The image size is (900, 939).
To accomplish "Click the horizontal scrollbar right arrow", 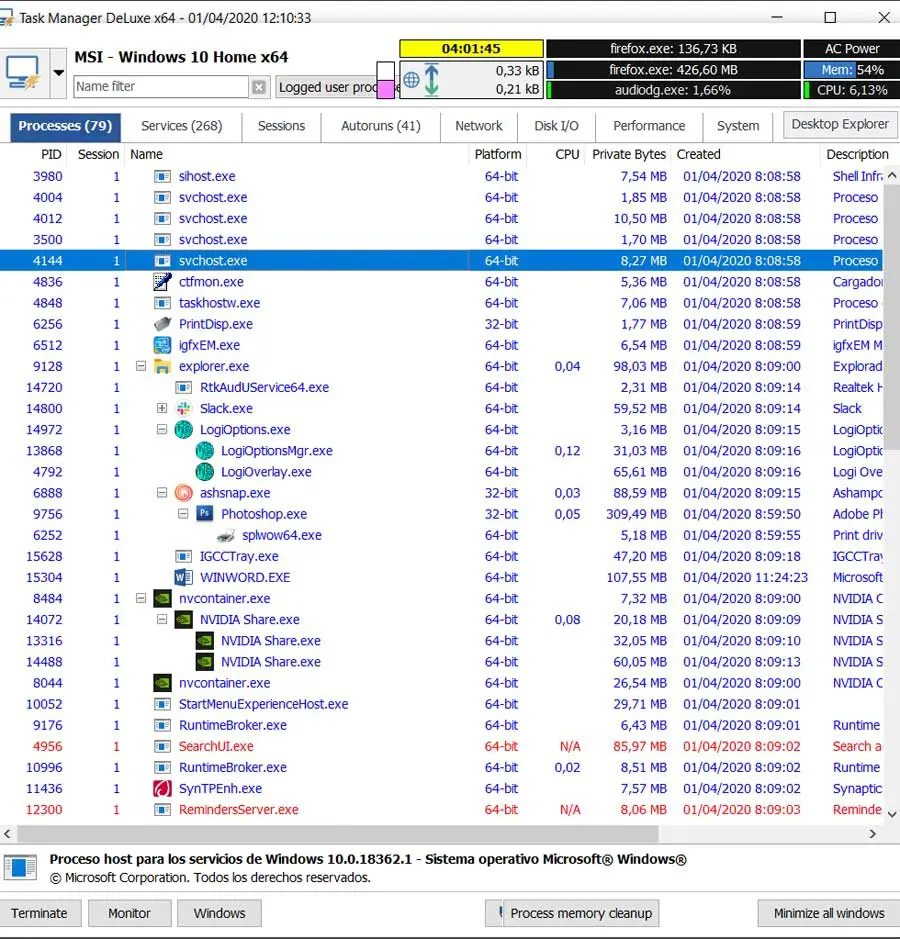I will [x=872, y=834].
